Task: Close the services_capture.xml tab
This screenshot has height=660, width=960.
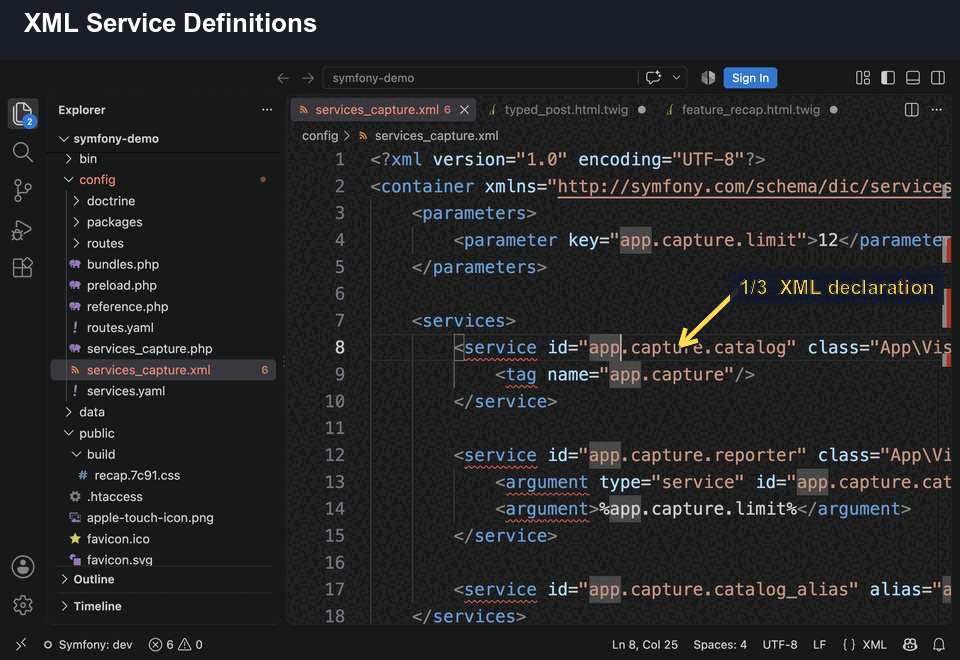Action: (465, 110)
